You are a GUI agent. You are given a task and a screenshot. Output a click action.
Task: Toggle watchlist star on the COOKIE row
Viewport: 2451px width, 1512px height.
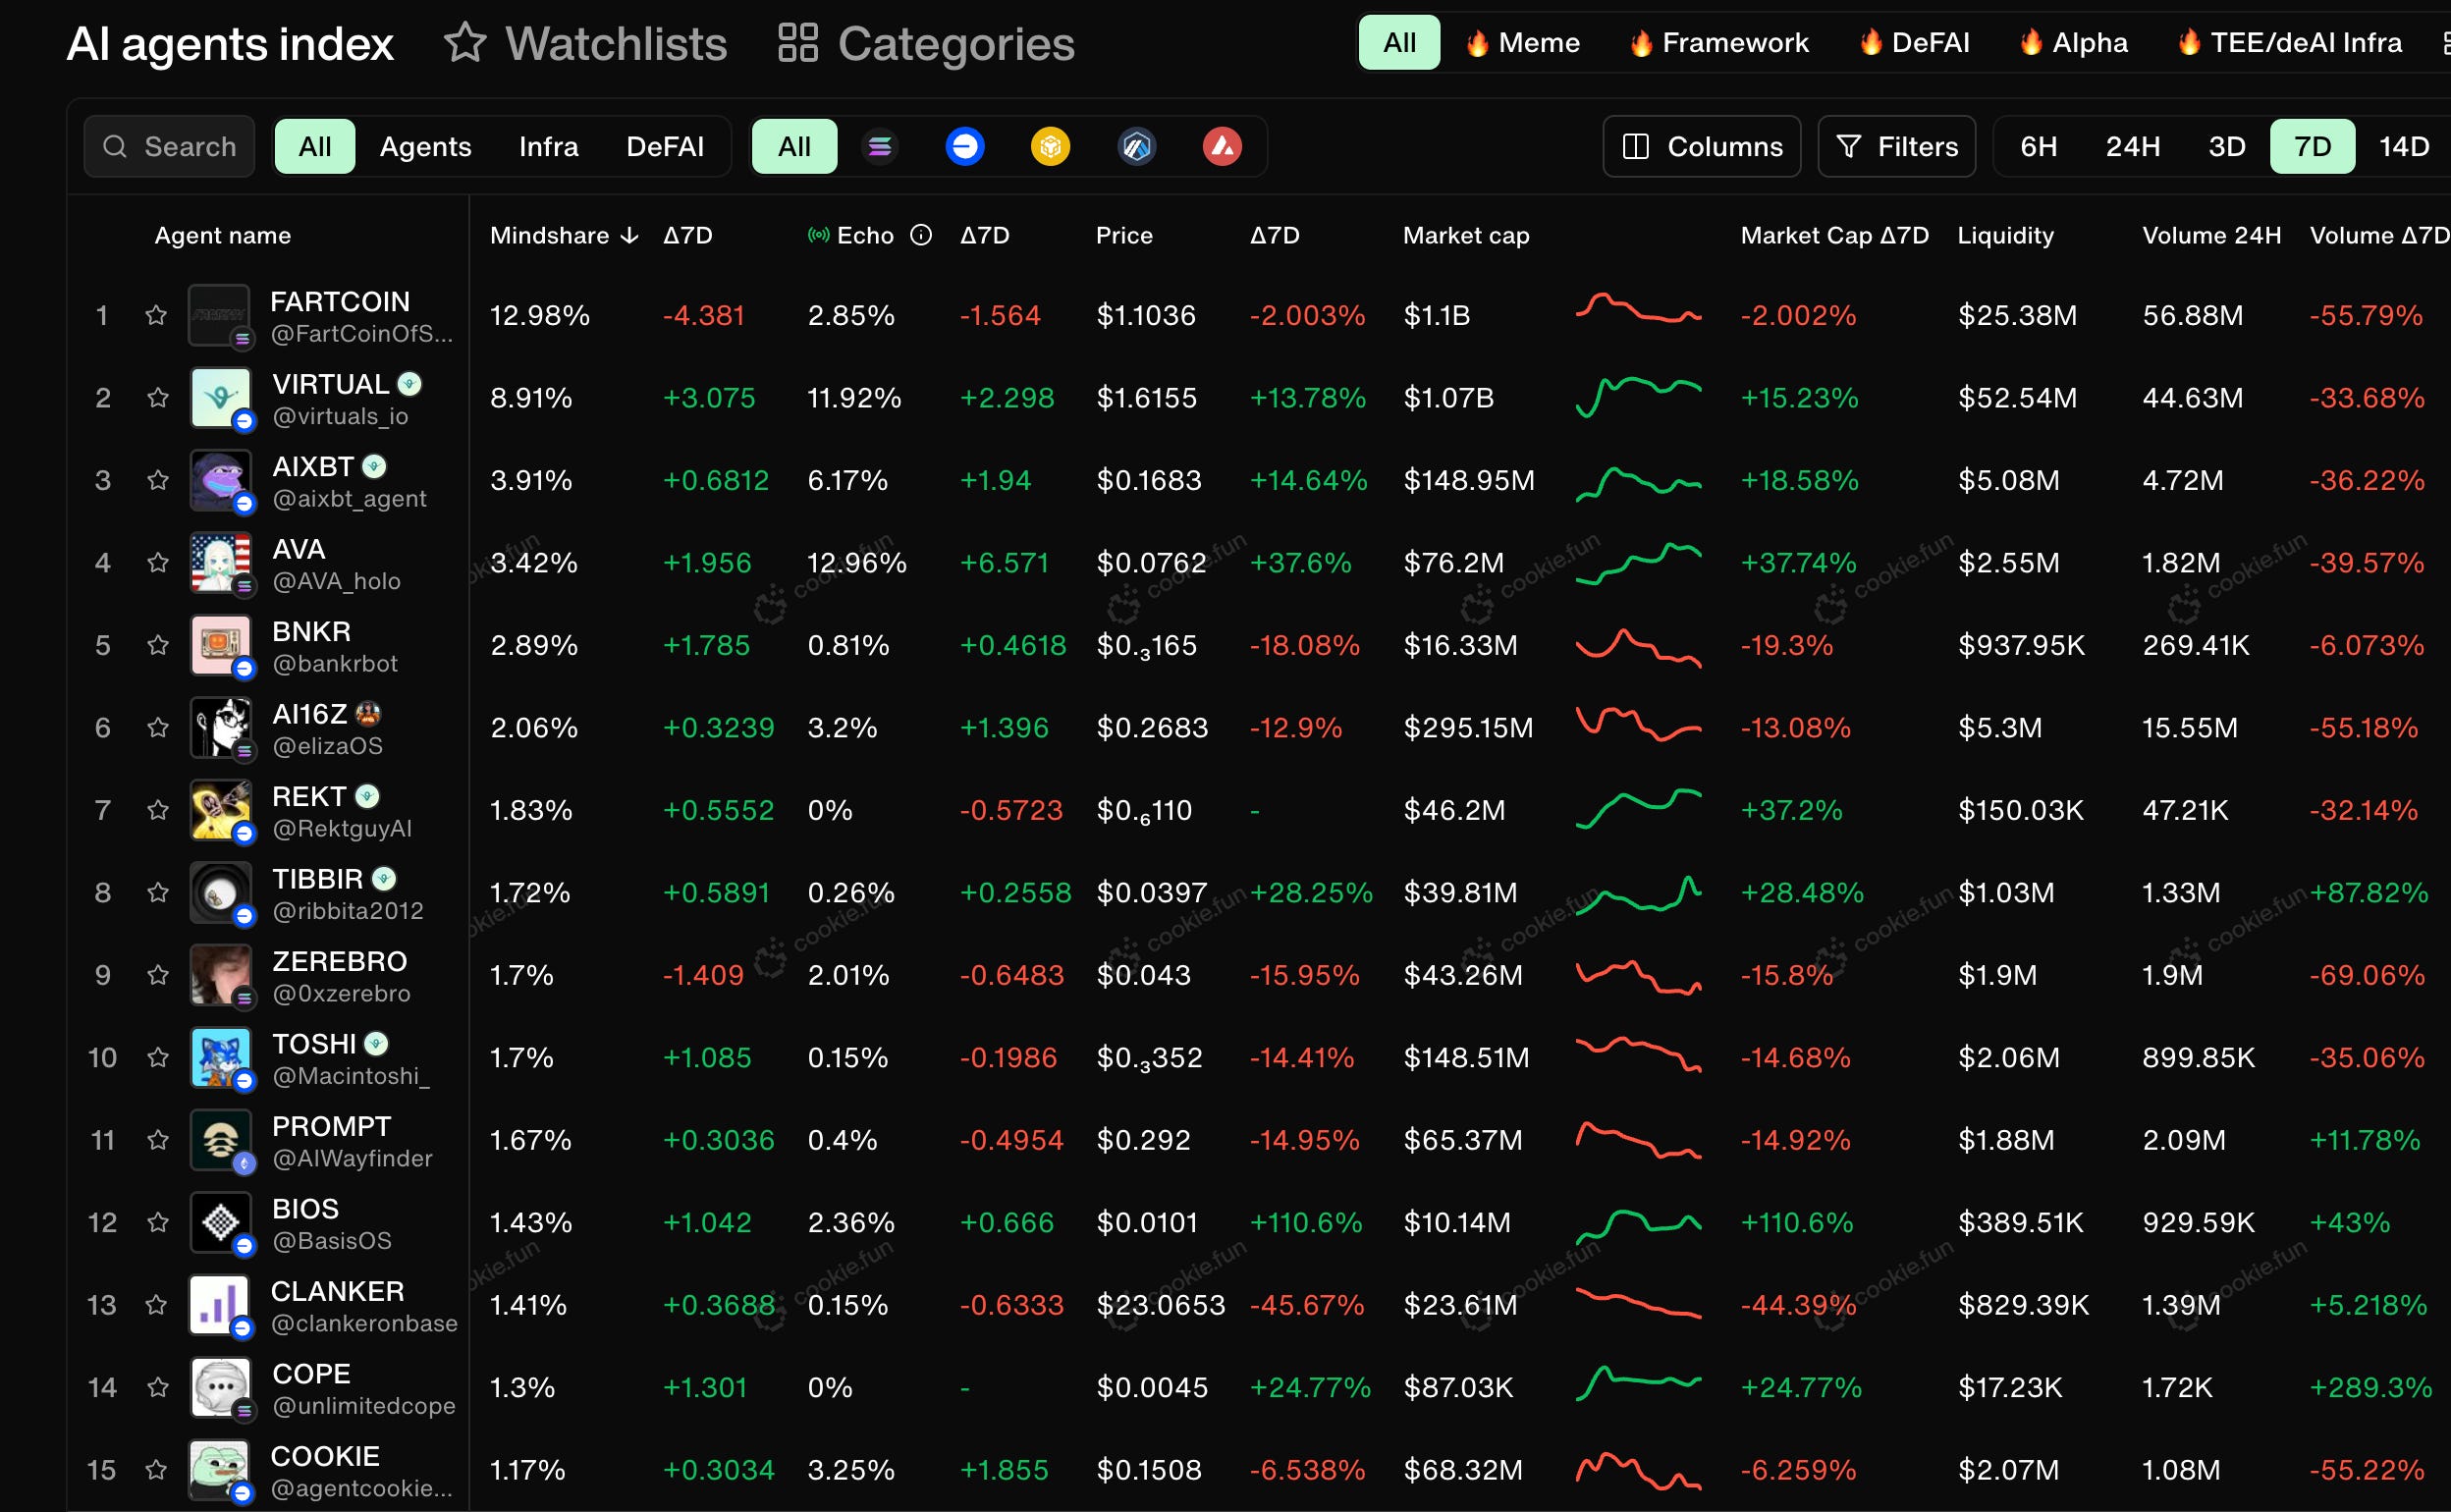click(156, 1470)
